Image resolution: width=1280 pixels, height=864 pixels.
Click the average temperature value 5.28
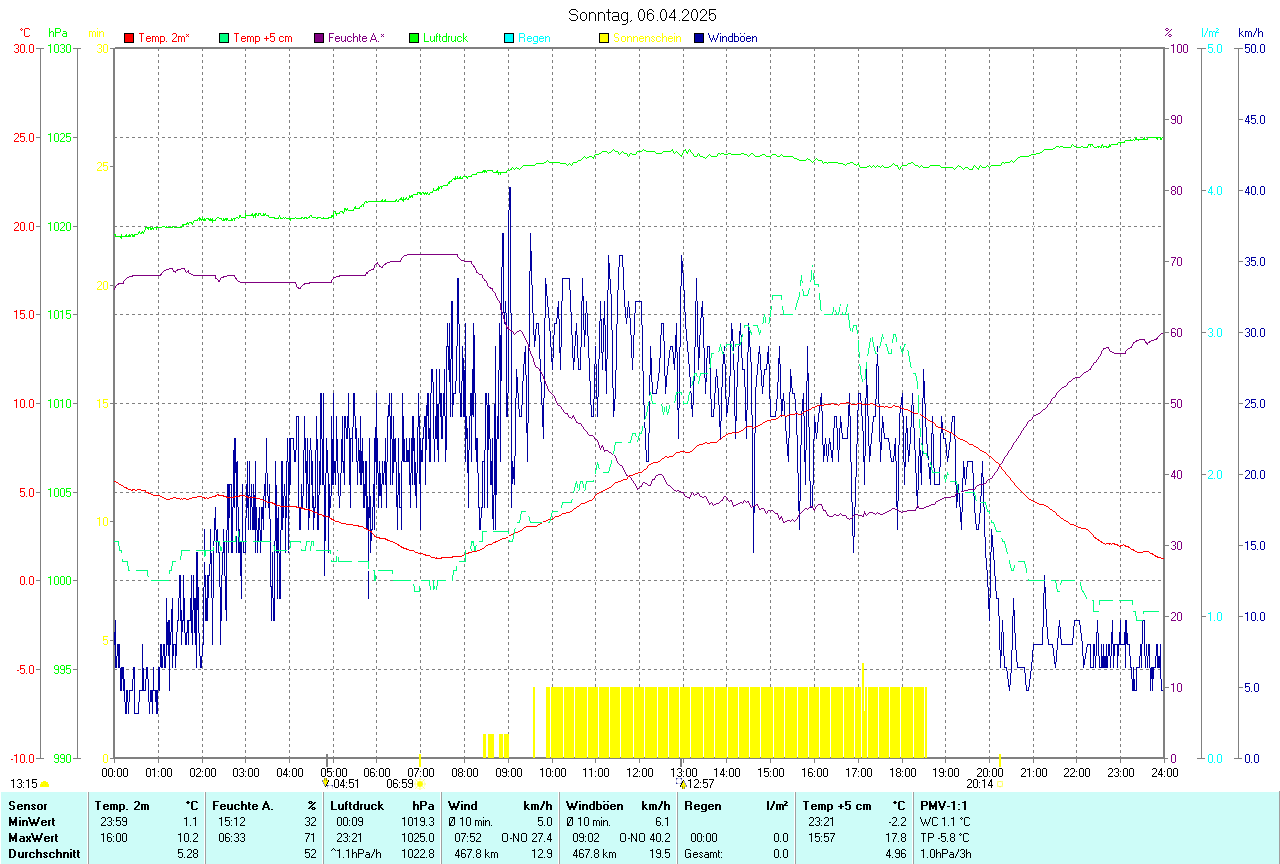[x=188, y=854]
